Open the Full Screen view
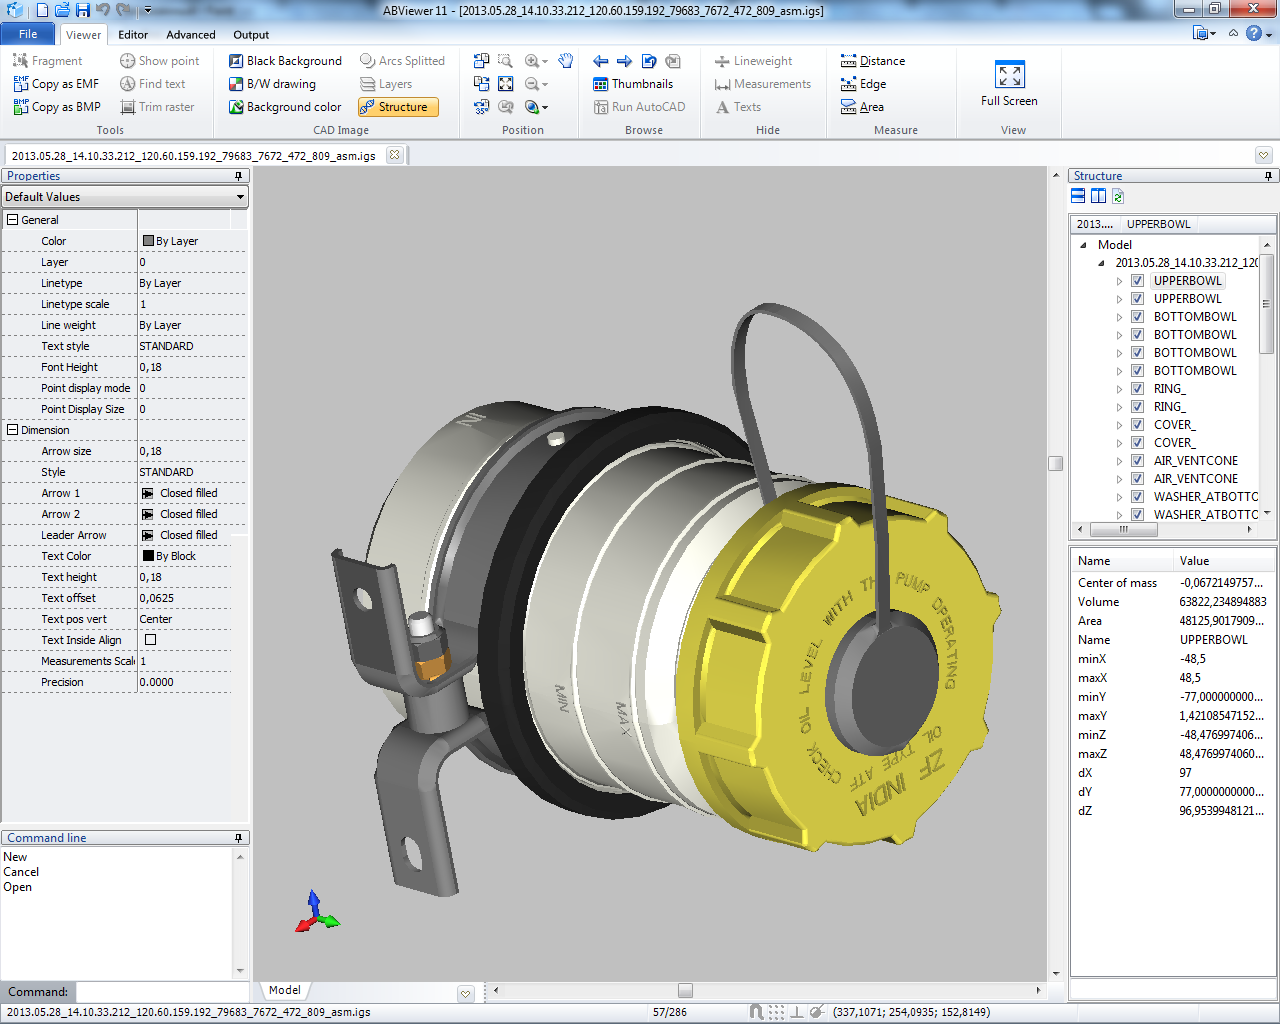1280x1024 pixels. click(x=1008, y=80)
